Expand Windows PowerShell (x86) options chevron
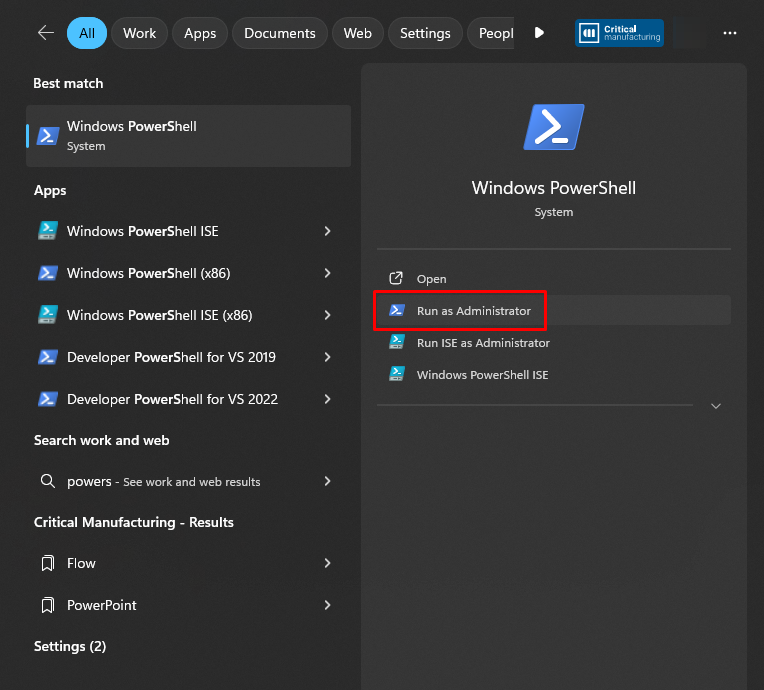764x690 pixels. (x=327, y=273)
